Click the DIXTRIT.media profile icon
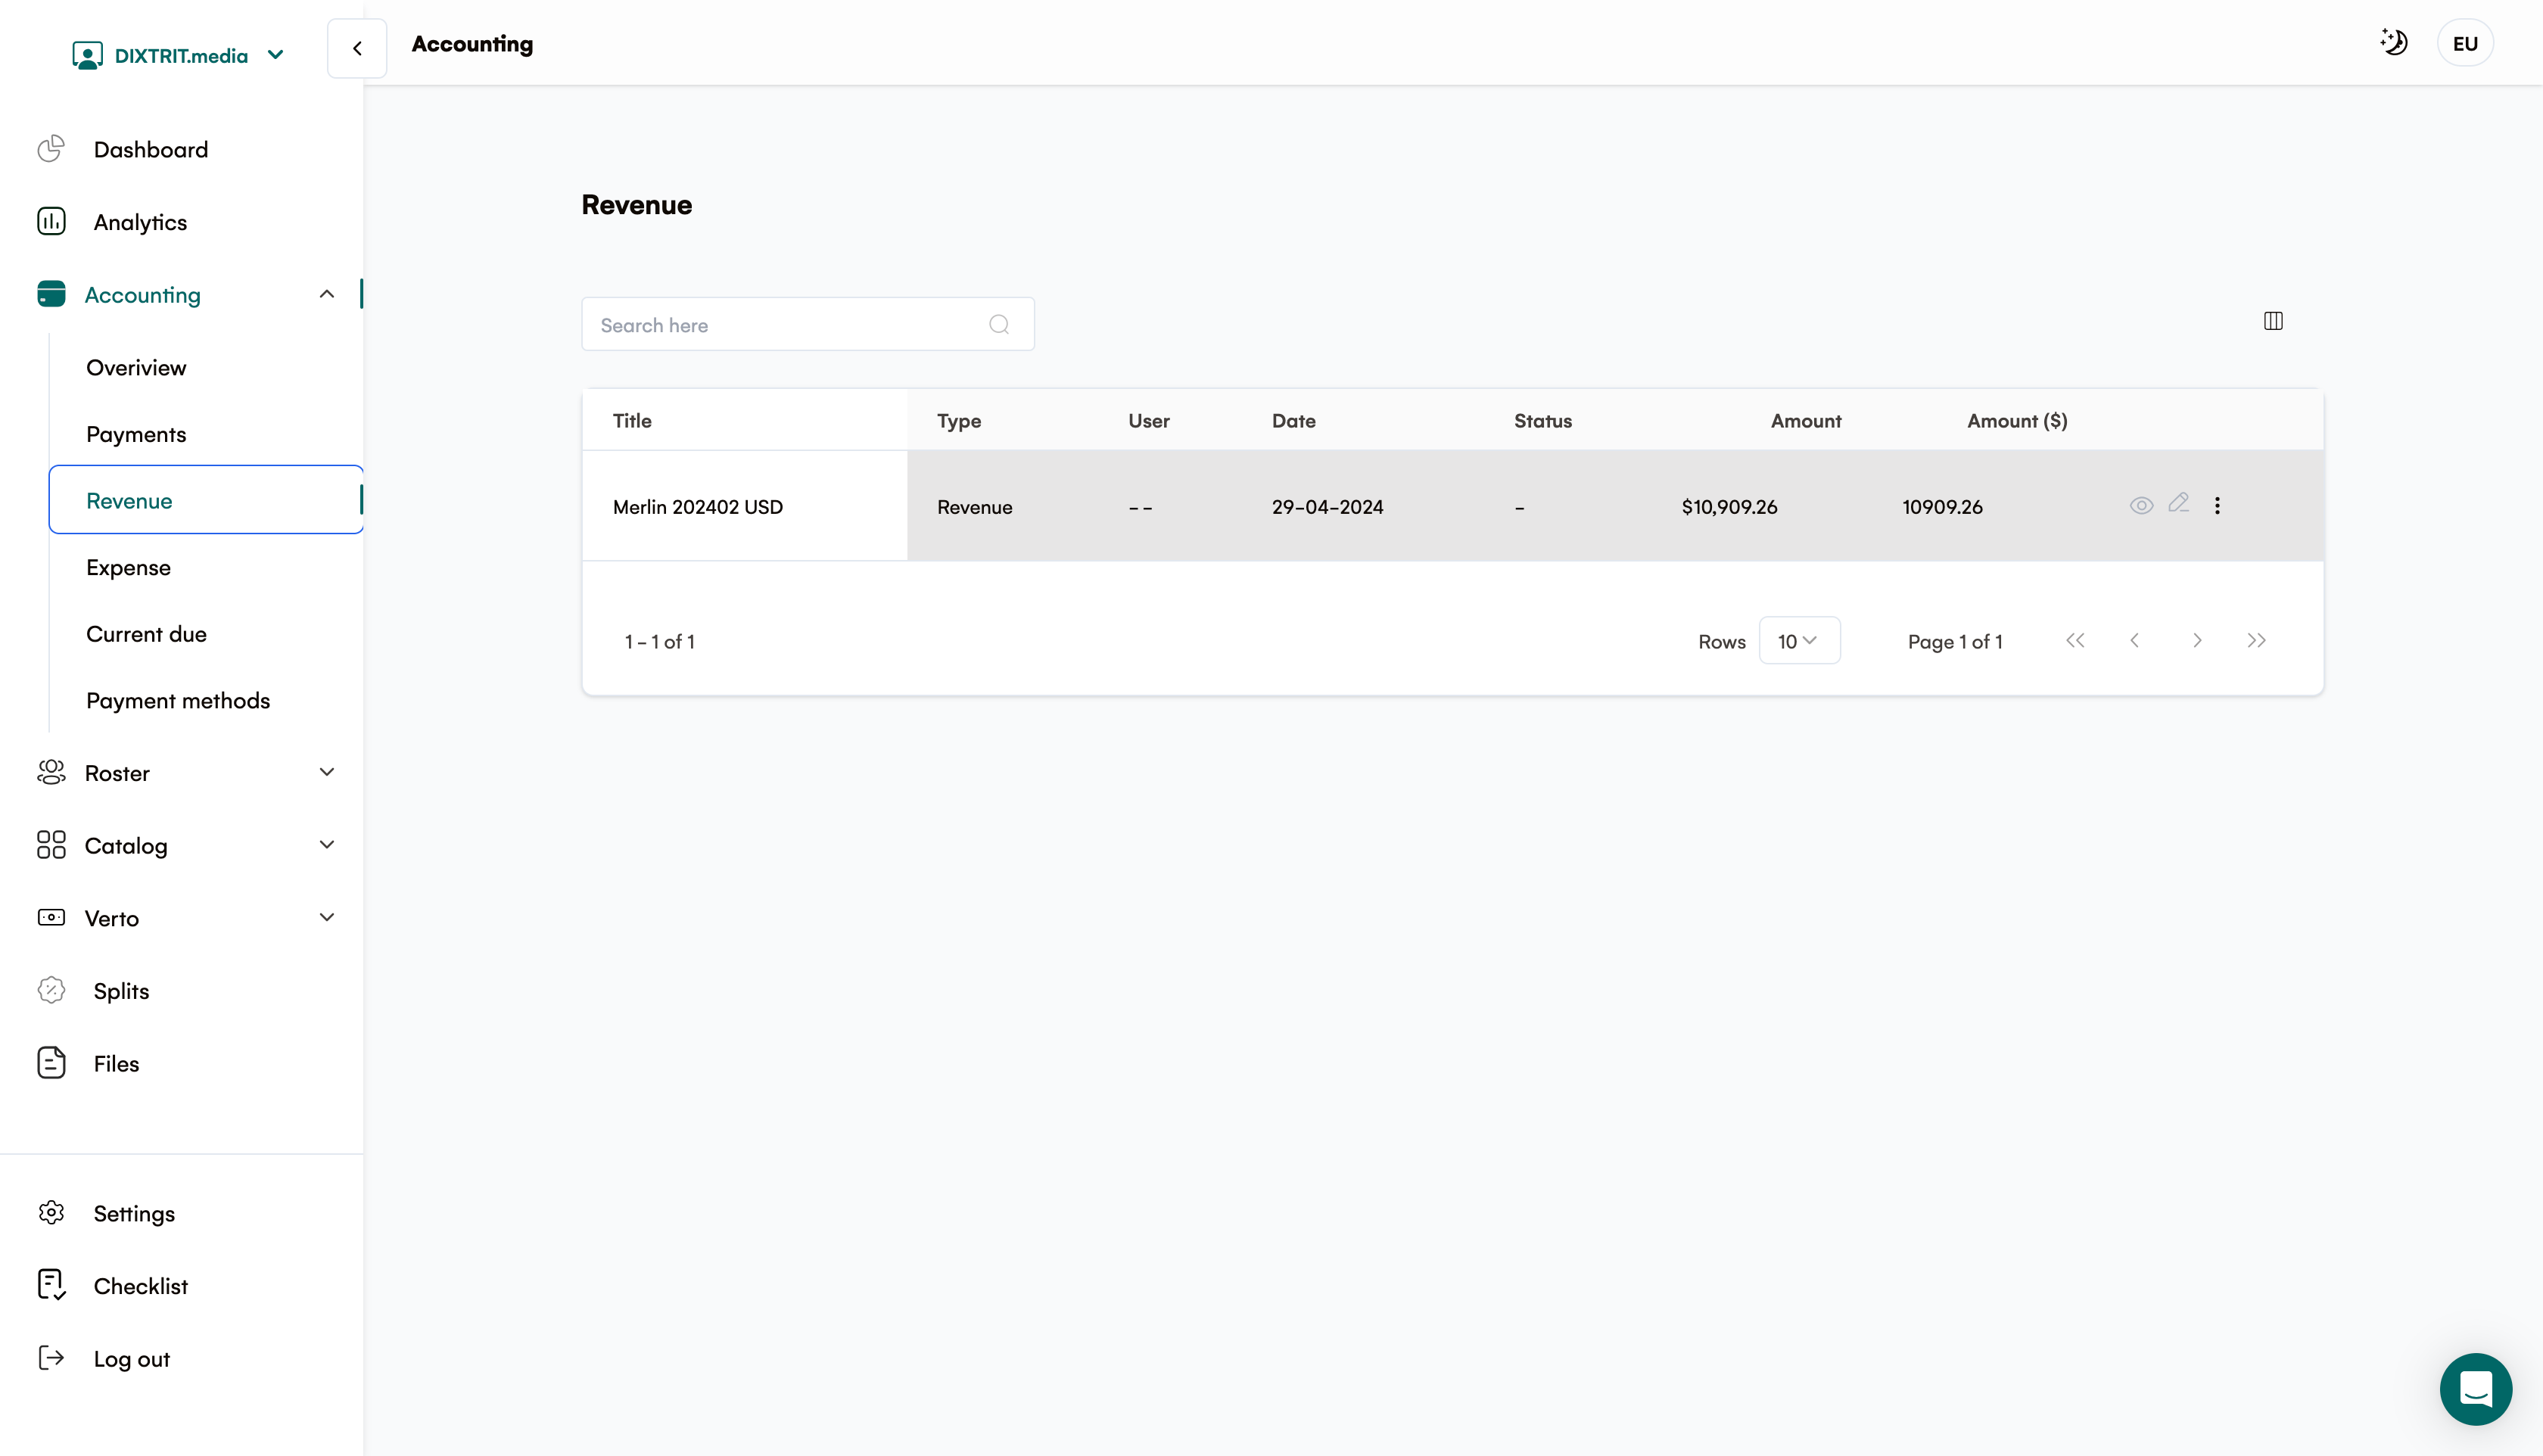2543x1456 pixels. coord(87,55)
